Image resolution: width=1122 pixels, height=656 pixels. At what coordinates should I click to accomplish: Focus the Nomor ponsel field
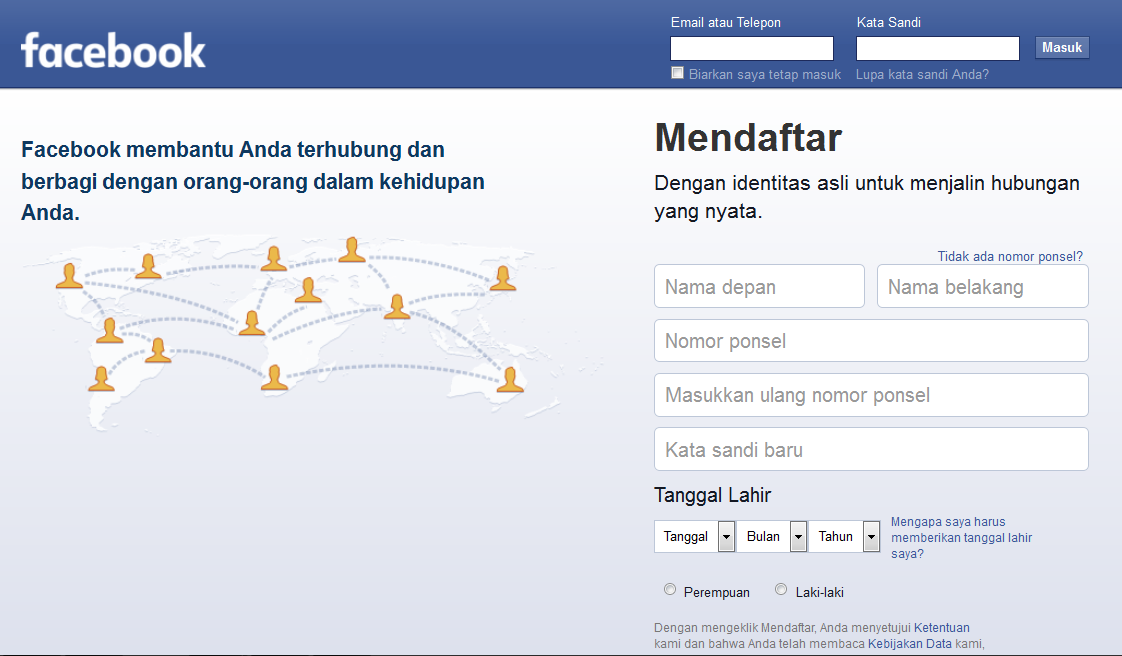871,341
